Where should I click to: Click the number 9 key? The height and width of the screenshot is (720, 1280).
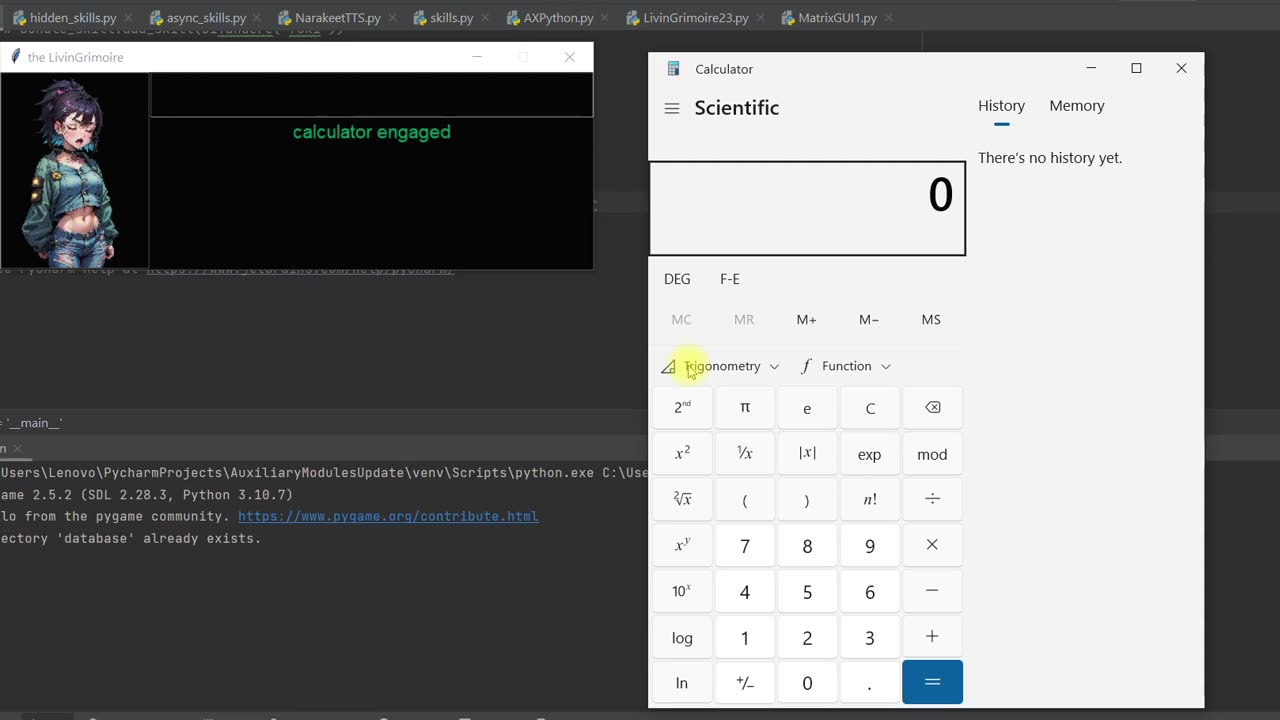point(870,545)
